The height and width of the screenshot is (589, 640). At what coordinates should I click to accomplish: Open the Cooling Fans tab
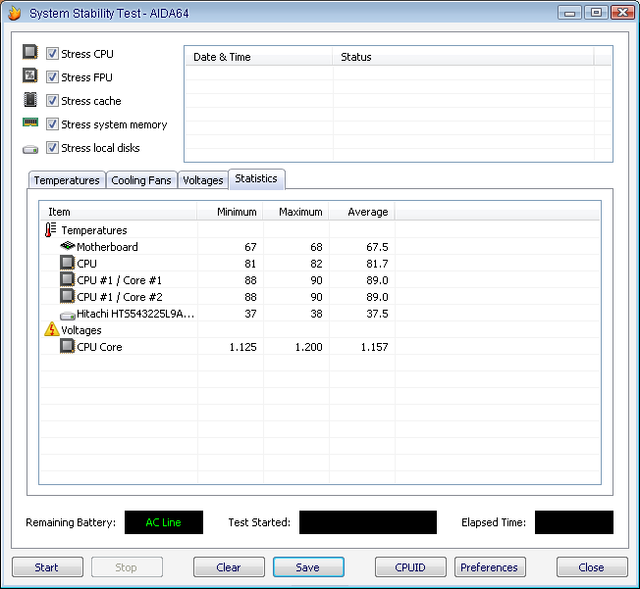[141, 180]
